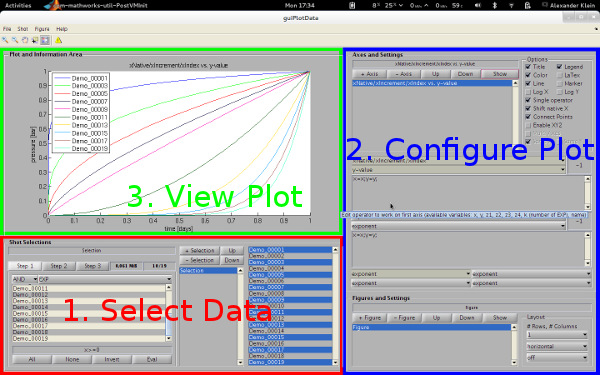Open the y-value dropdown

point(458,170)
